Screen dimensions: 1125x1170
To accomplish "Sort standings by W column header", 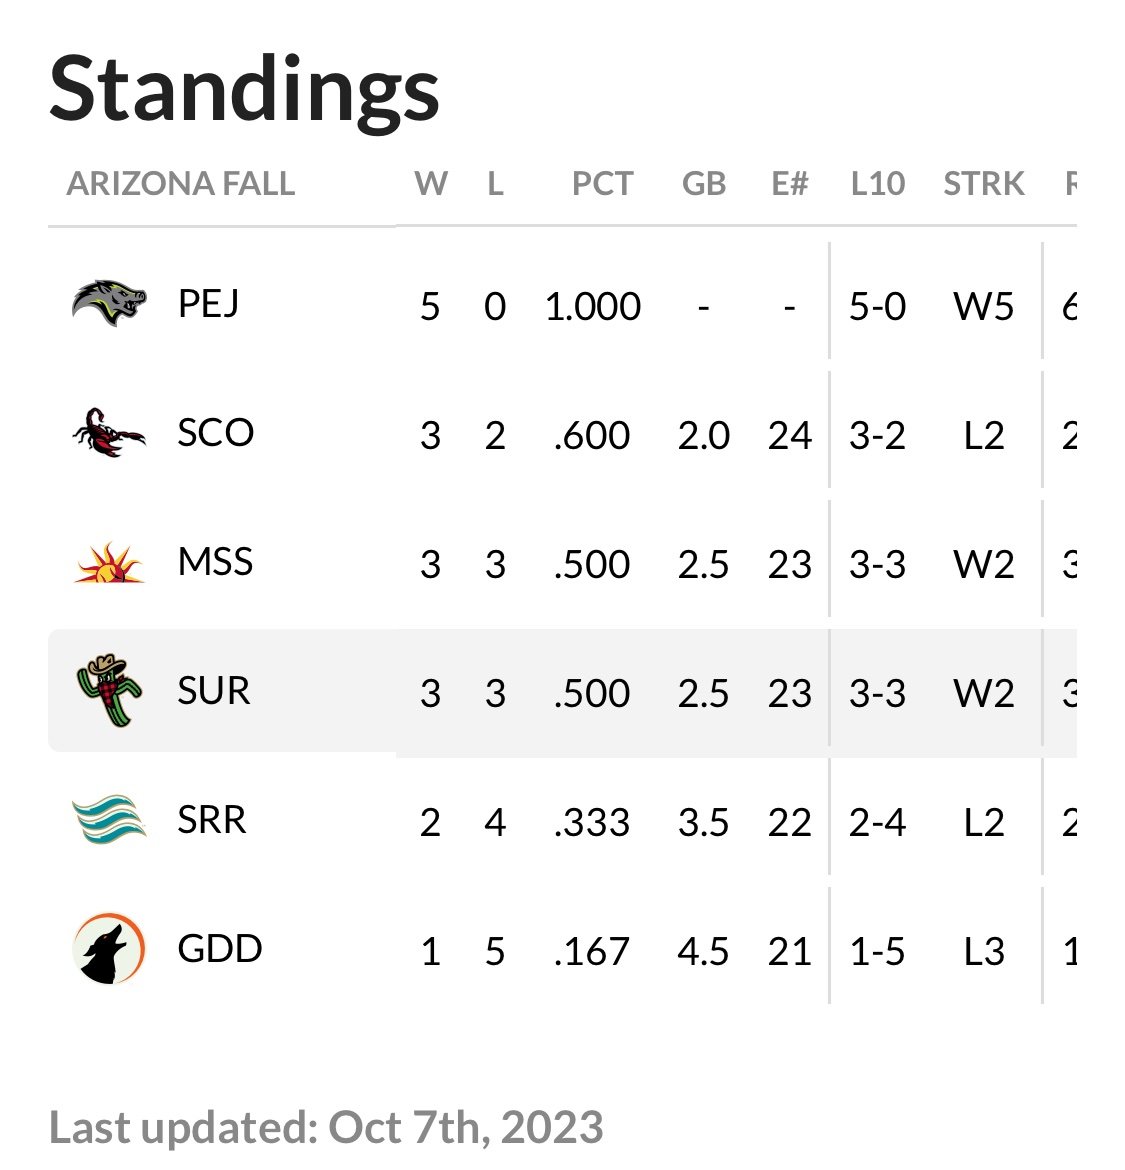I will point(431,184).
